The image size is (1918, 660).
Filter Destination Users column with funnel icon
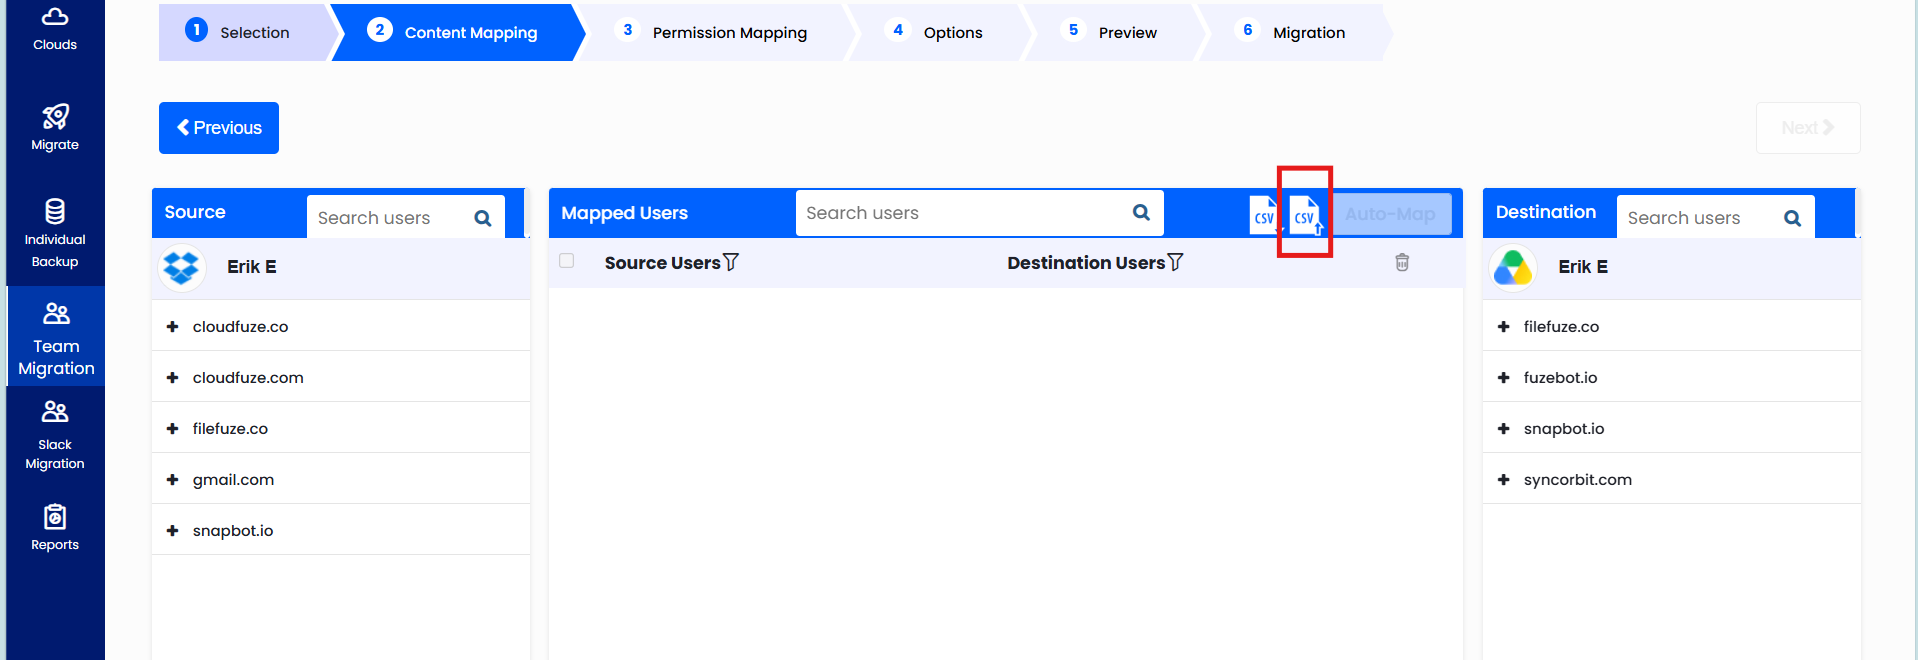click(1176, 262)
